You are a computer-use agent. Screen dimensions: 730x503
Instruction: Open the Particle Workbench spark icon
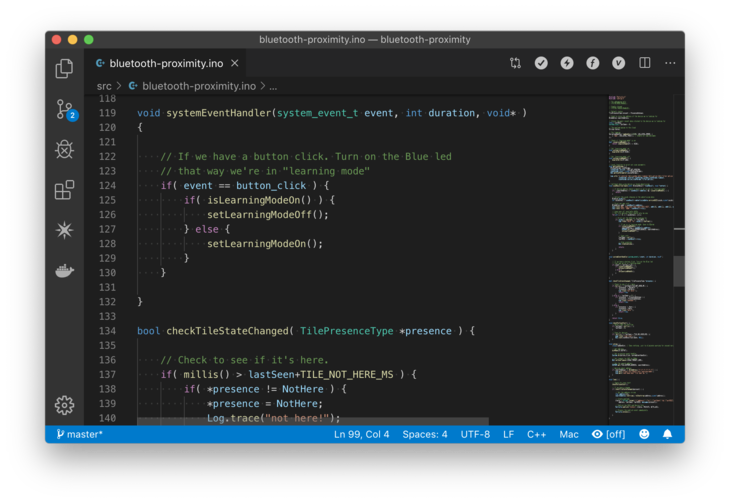[64, 230]
